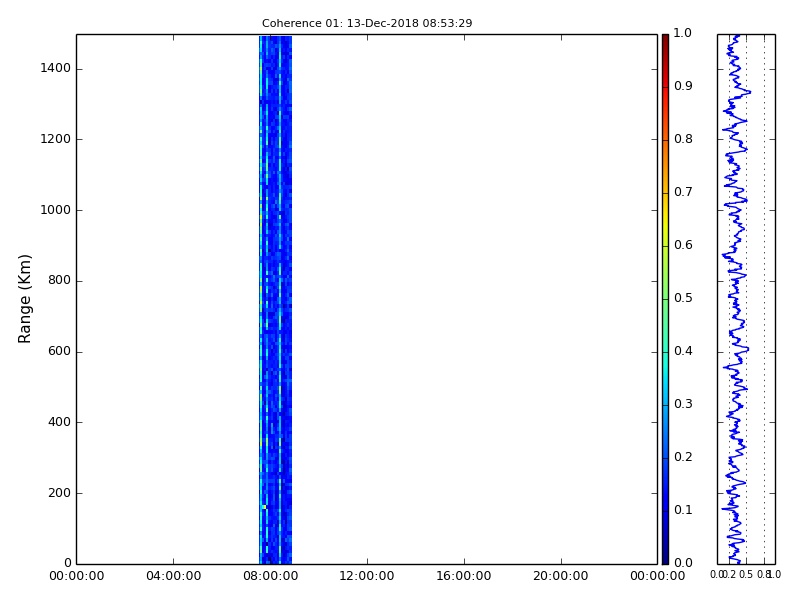Click the "Range (Km)" y-axis label
Viewport: 800px width, 600px height.
[24, 299]
